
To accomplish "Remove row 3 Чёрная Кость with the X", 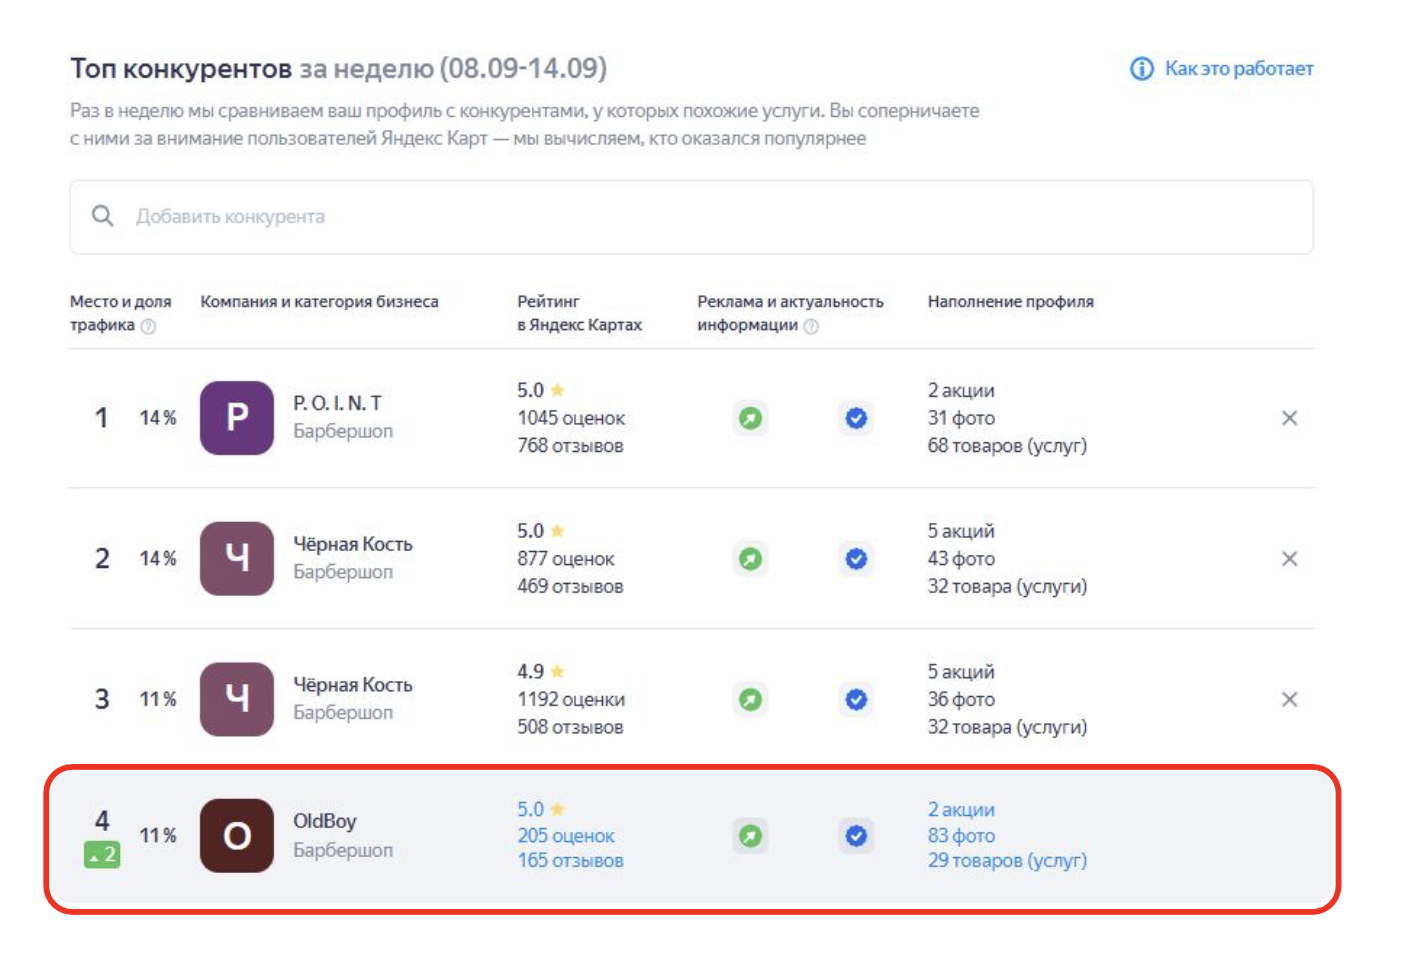I will tap(1290, 699).
